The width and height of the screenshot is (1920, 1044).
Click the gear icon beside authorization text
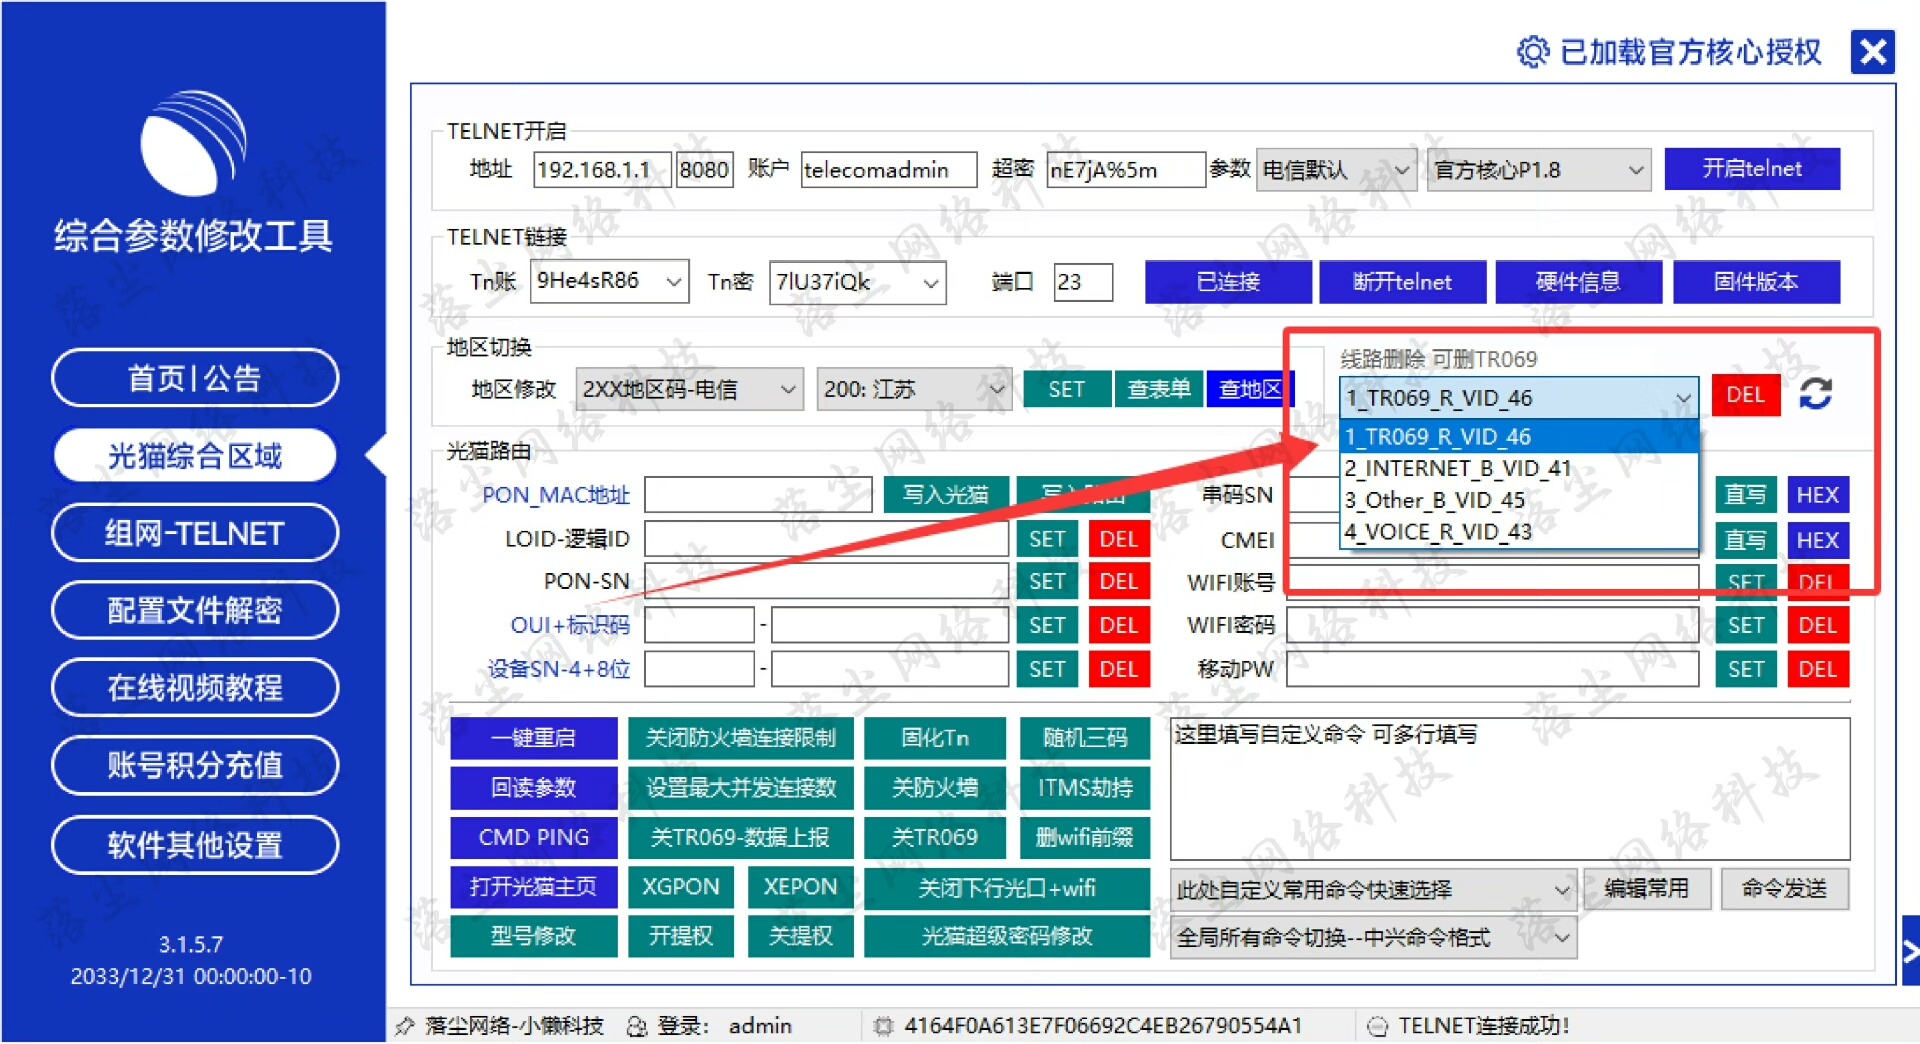point(1532,52)
